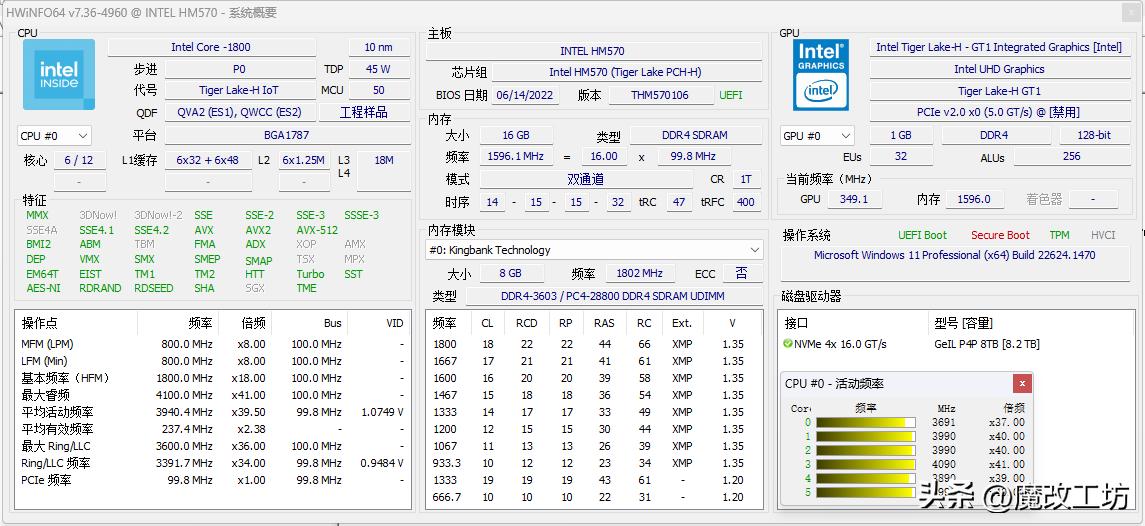The width and height of the screenshot is (1145, 526).
Task: Click the Core 1 frequency bar
Action: tap(865, 436)
